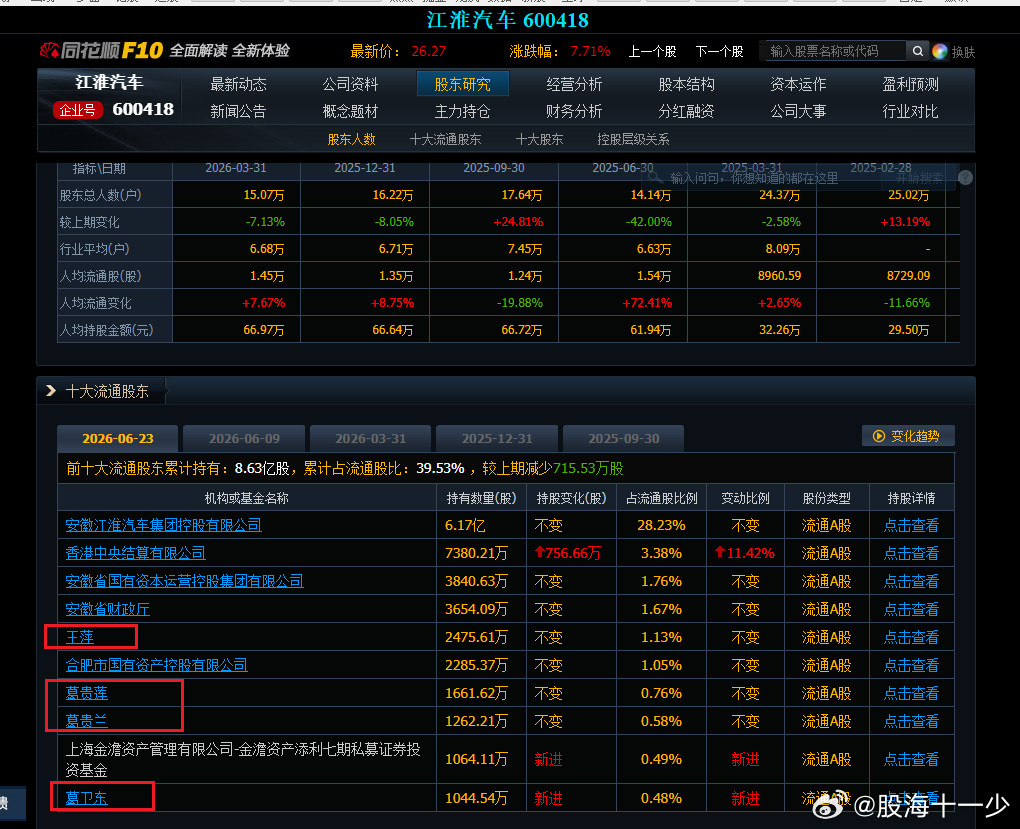This screenshot has height=829, width=1020.
Task: Select the 2026-06-23 date tab
Action: (118, 439)
